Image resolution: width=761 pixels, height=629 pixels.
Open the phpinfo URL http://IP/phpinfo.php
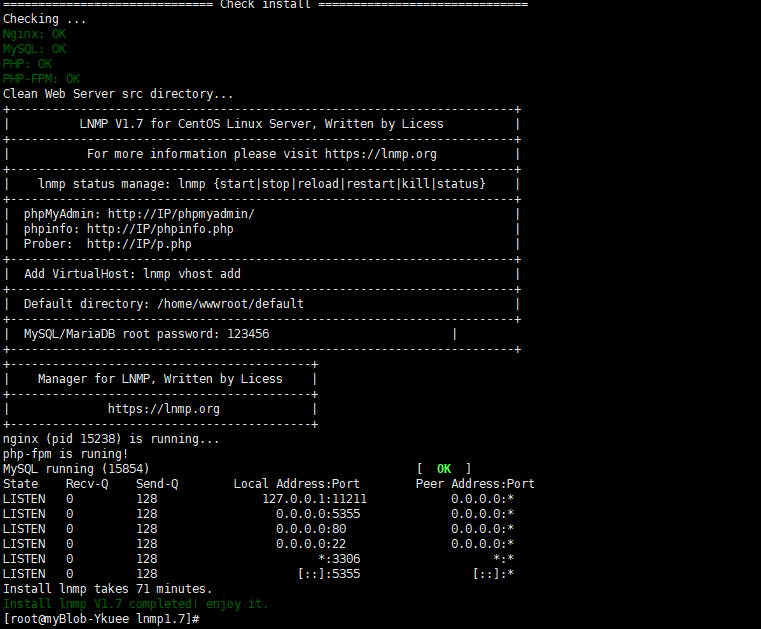tap(160, 230)
